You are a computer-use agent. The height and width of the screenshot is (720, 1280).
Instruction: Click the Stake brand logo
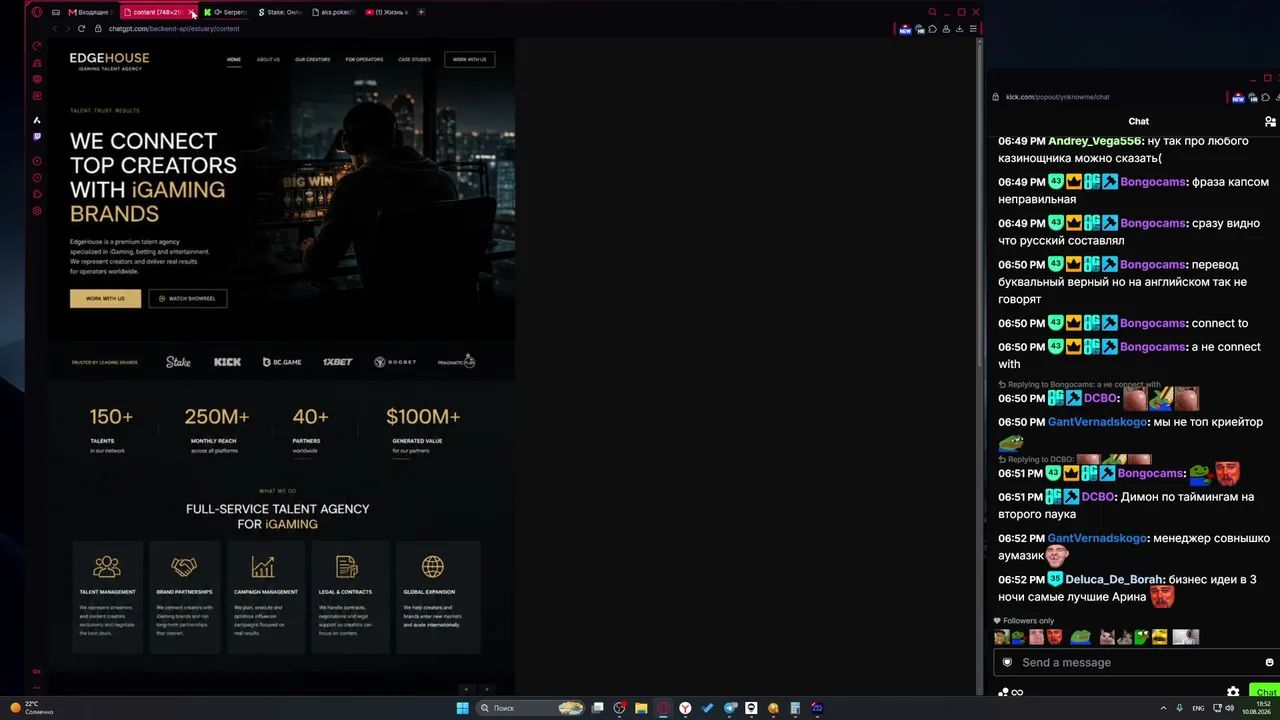pyautogui.click(x=178, y=362)
